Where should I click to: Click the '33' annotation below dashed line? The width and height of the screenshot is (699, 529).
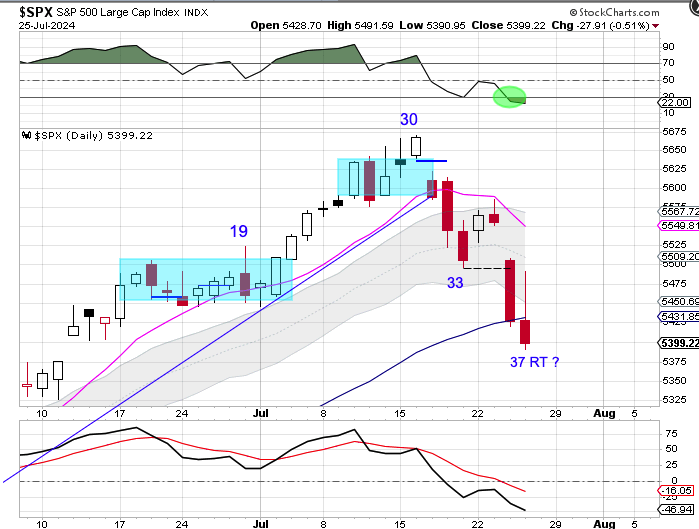click(x=455, y=283)
